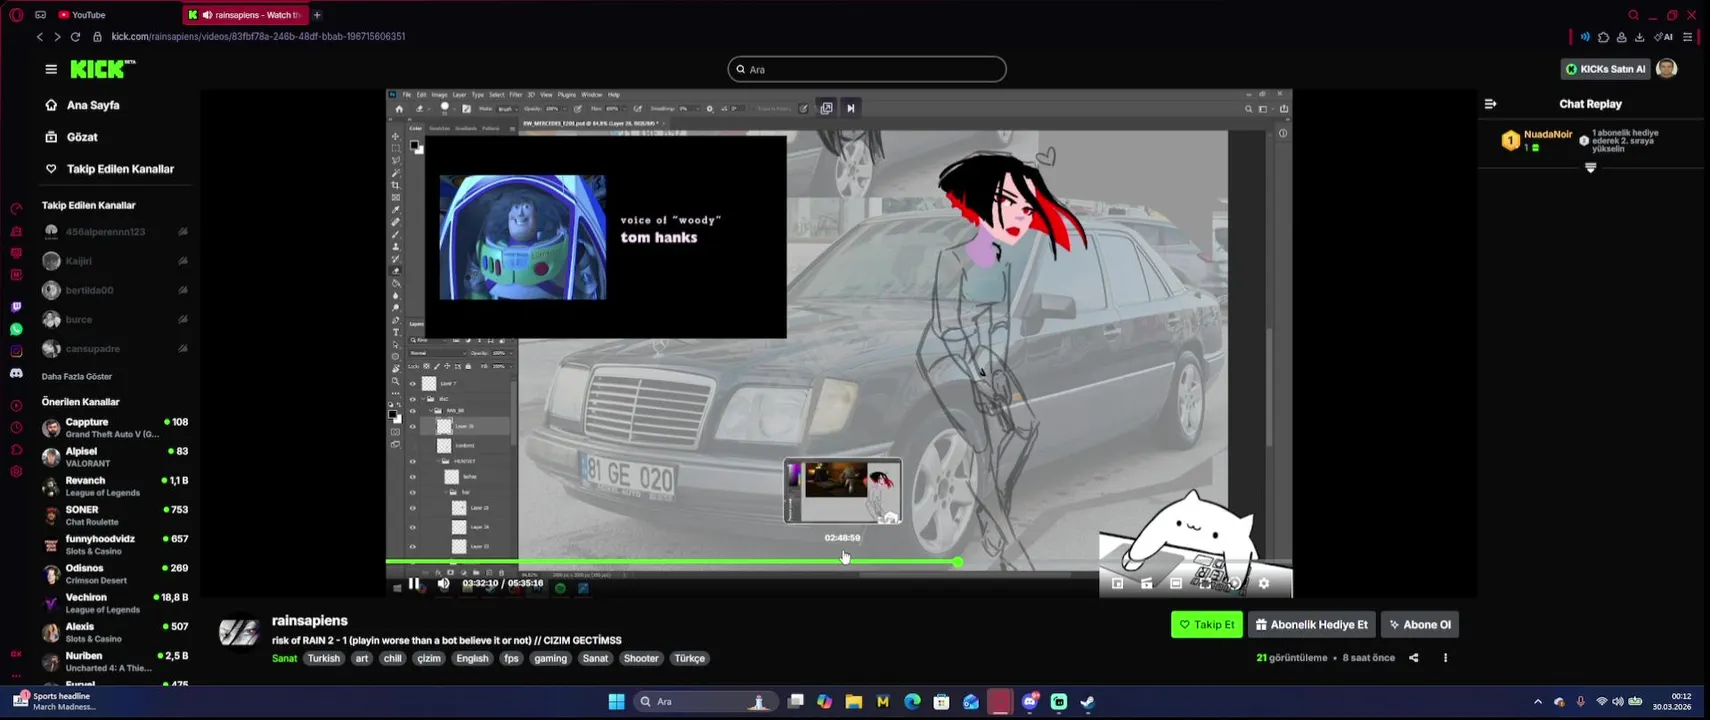This screenshot has width=1710, height=720.
Task: Open a new browser tab
Action: point(317,15)
